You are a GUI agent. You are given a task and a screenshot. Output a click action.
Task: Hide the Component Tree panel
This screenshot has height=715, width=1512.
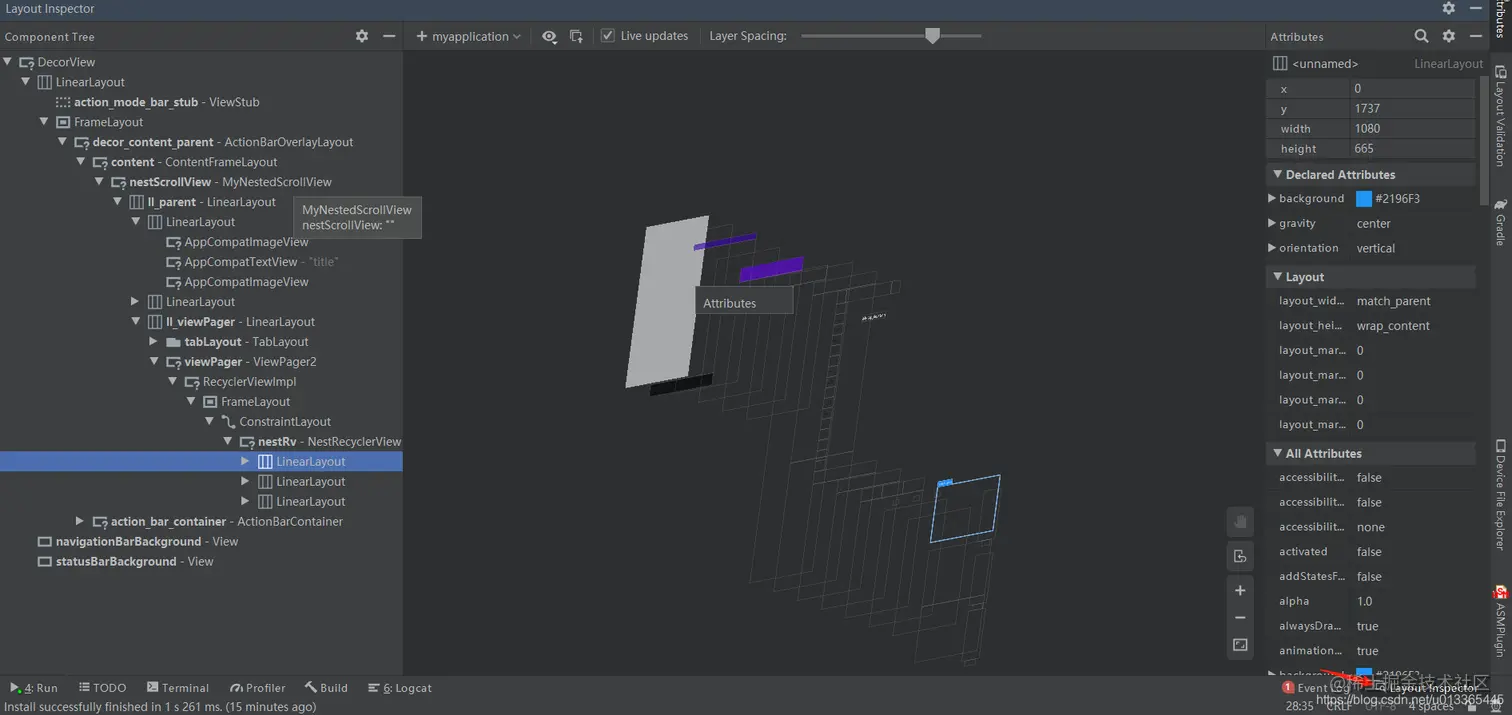389,36
